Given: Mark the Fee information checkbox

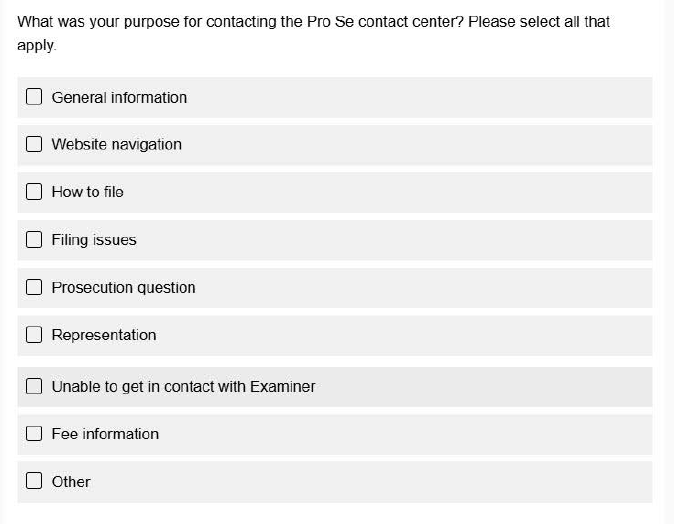Looking at the screenshot, I should coord(34,433).
